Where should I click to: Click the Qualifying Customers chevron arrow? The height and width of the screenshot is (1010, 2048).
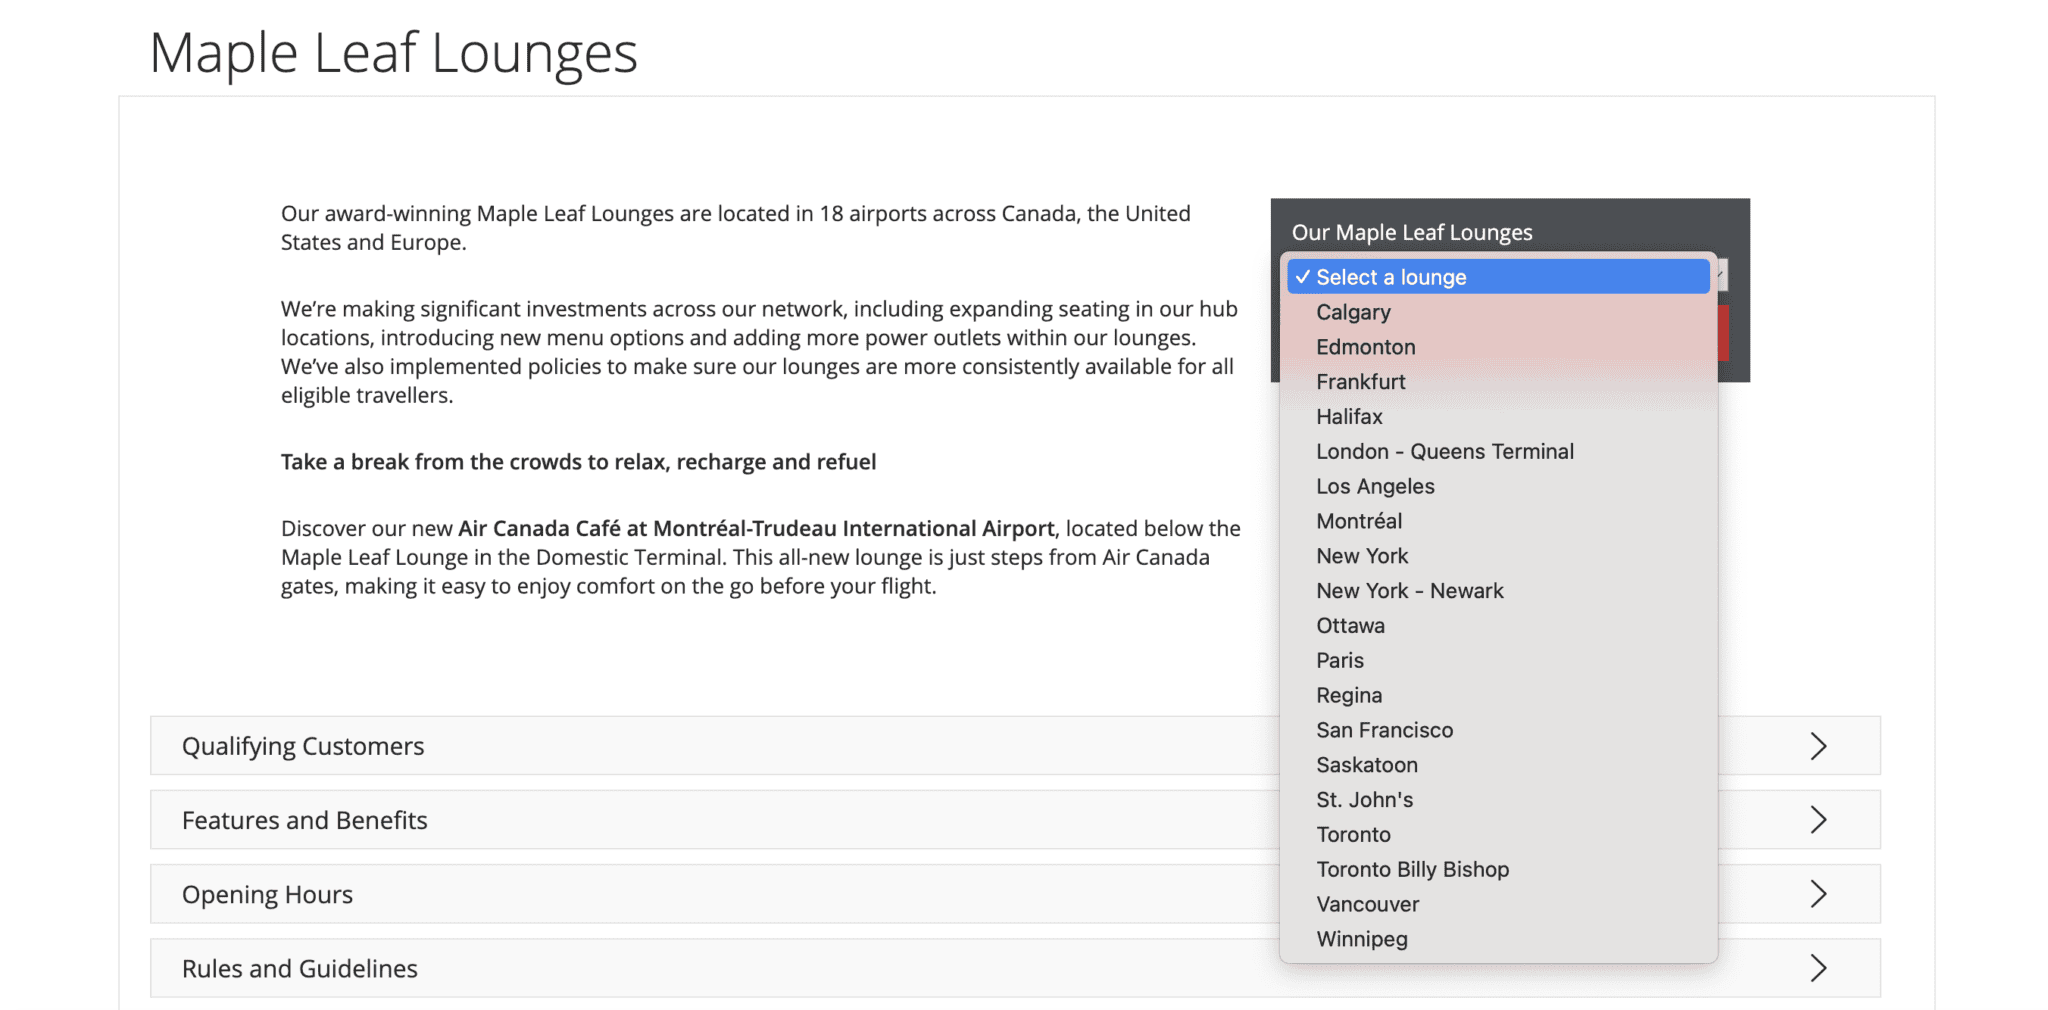[1819, 745]
